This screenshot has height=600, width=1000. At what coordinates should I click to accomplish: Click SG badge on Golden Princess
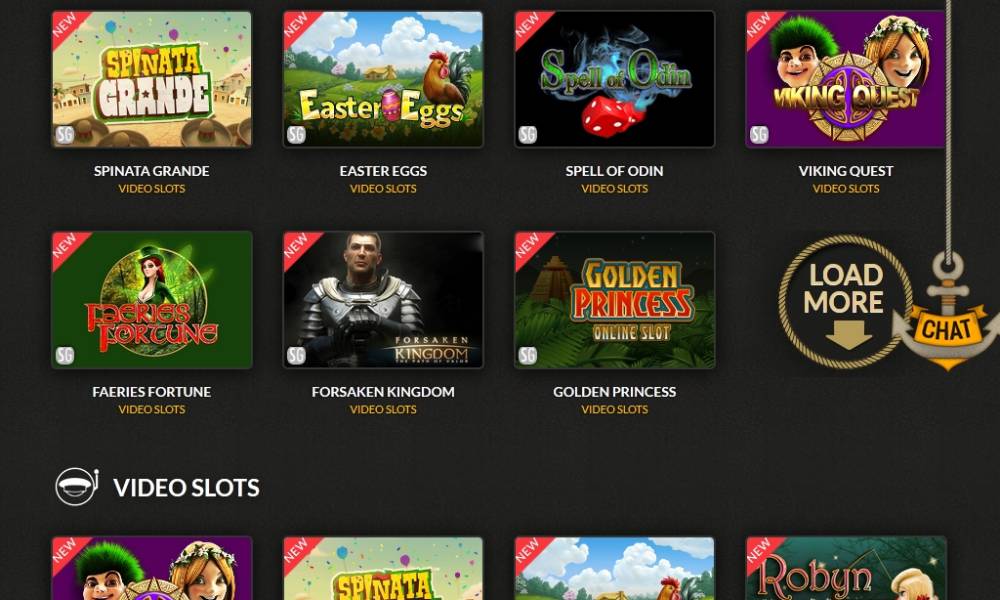[x=527, y=355]
